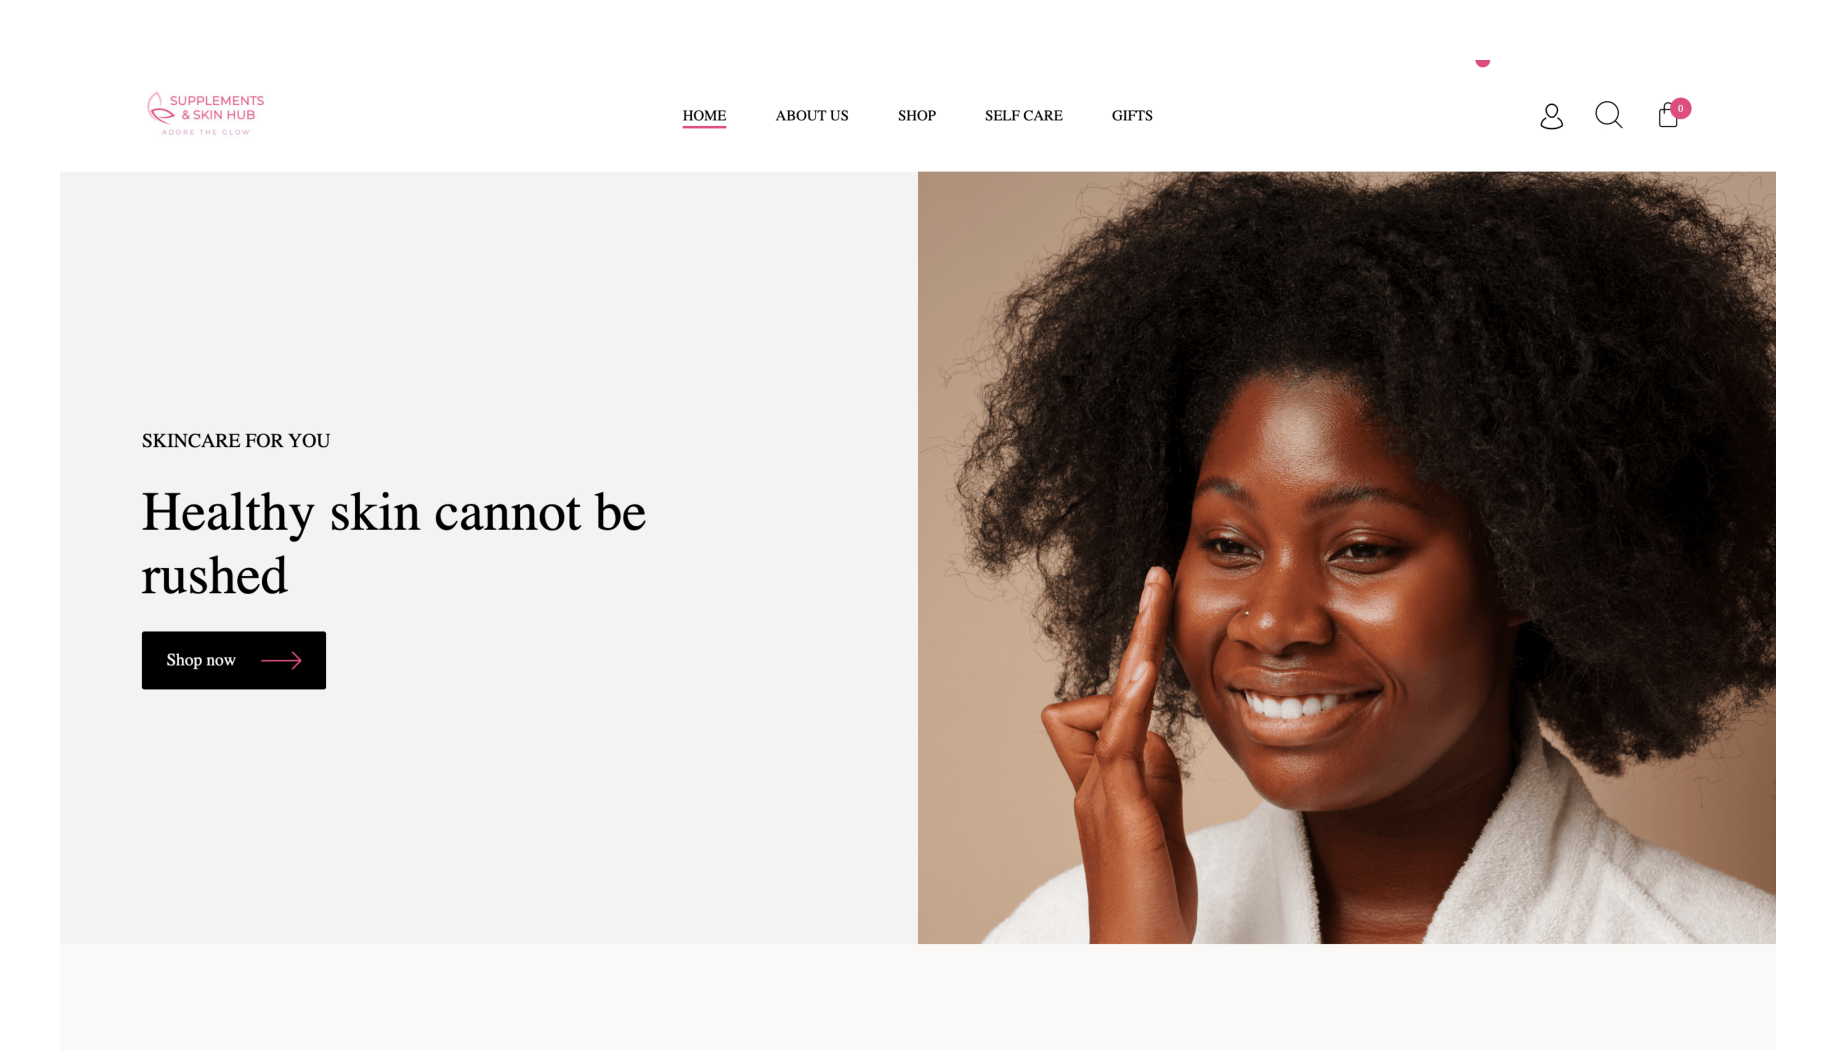The height and width of the screenshot is (1050, 1836).
Task: Click the search magnifier icon
Action: click(1608, 115)
